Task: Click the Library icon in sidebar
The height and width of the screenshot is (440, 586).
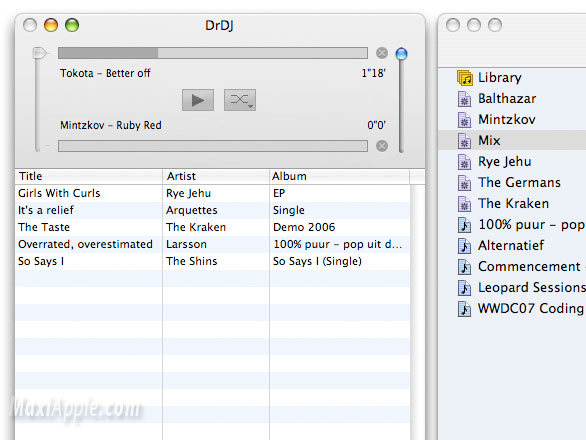Action: coord(465,78)
